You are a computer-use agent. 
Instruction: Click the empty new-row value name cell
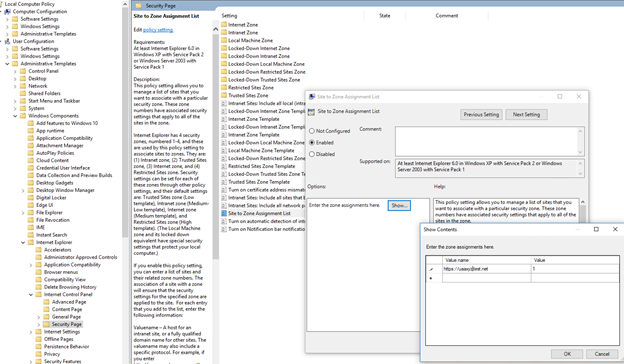486,278
